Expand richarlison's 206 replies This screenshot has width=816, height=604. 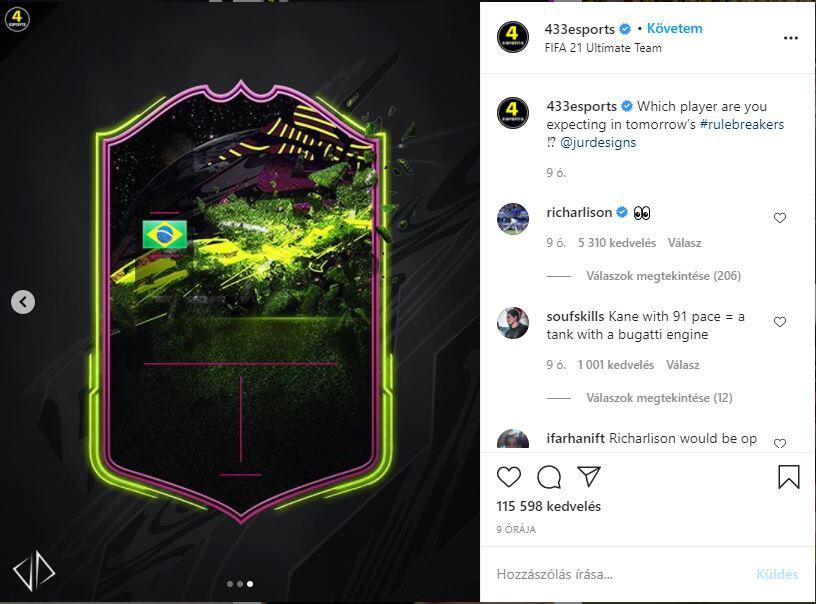coord(664,276)
